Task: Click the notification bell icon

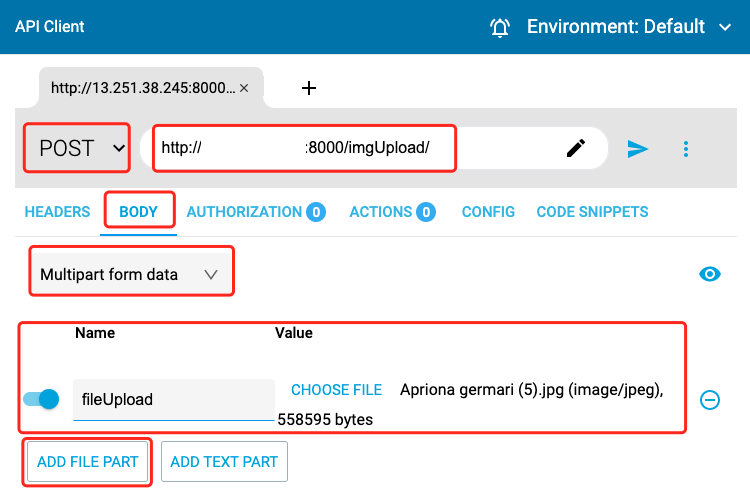Action: pos(500,28)
